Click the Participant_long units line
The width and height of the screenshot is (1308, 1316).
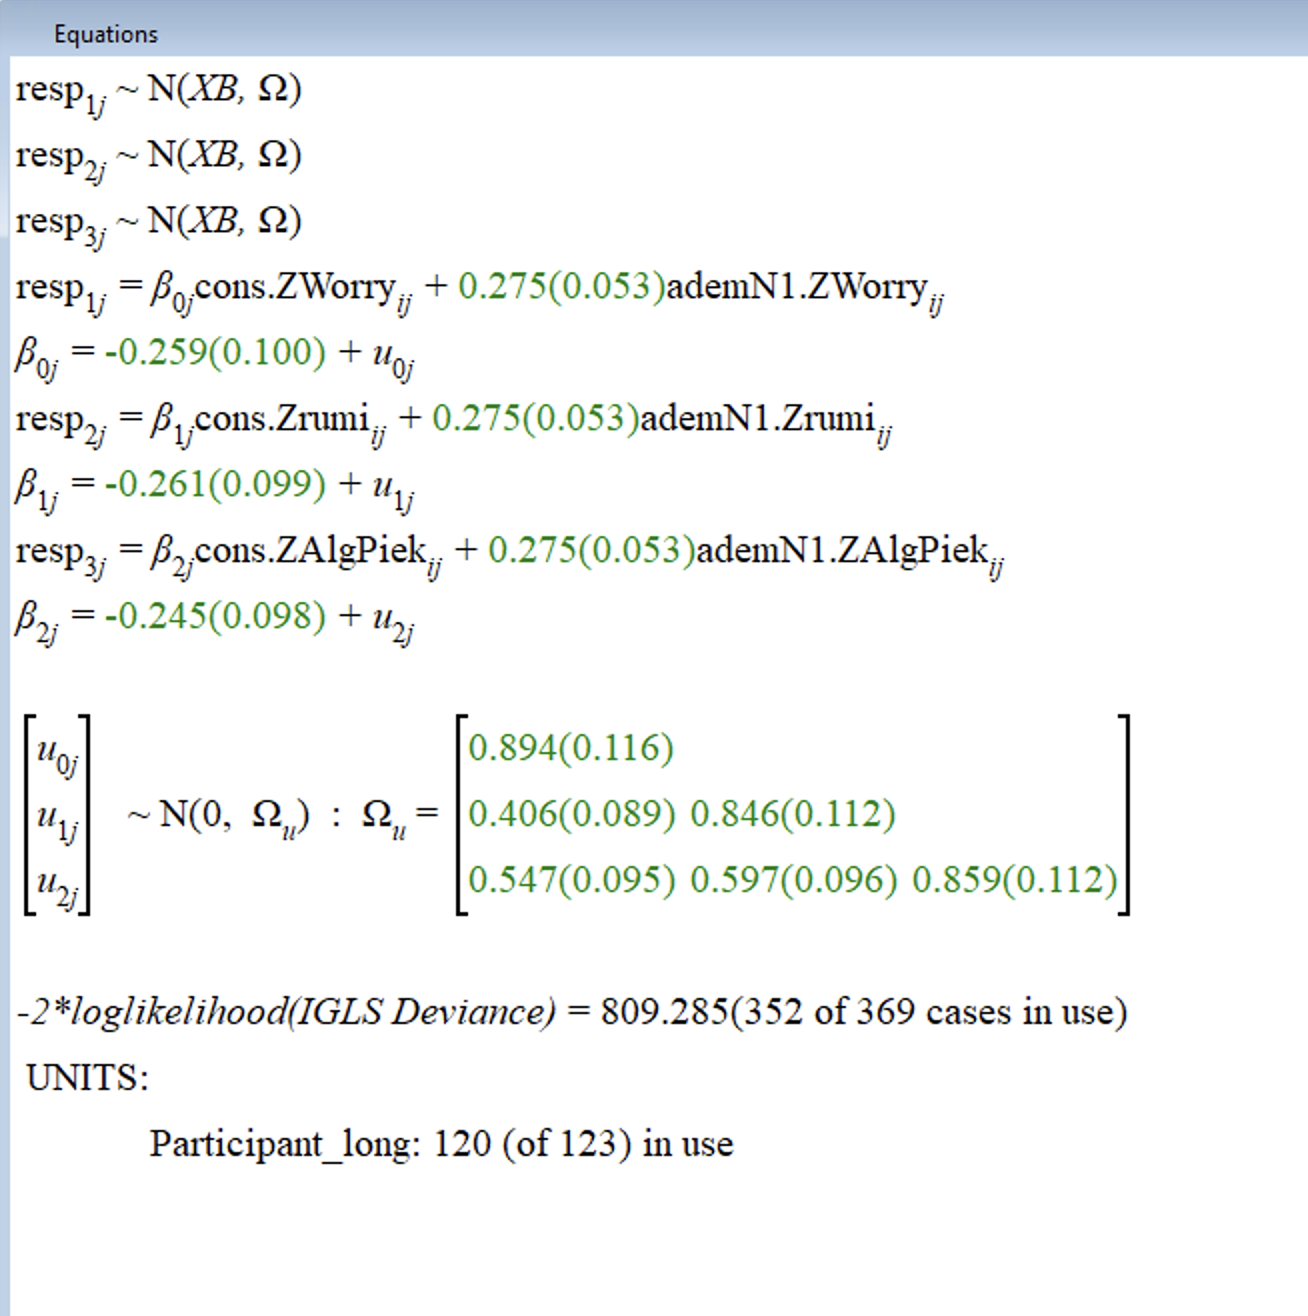point(441,1144)
